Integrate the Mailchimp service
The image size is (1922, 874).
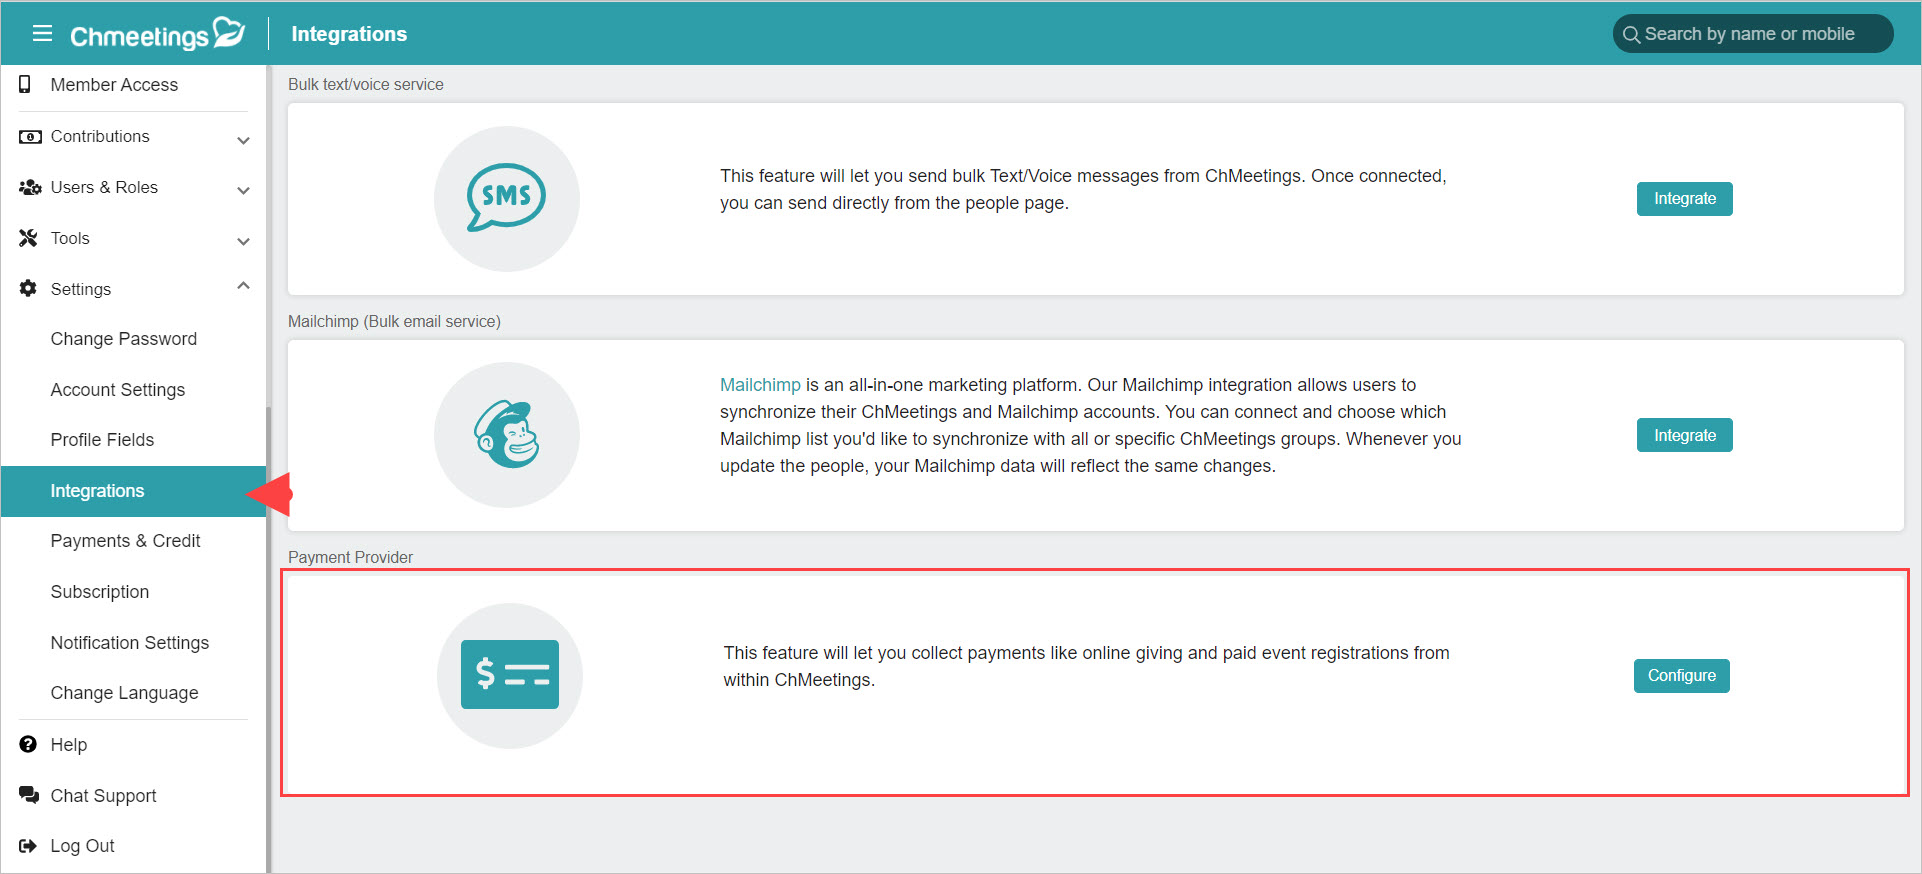(x=1684, y=435)
